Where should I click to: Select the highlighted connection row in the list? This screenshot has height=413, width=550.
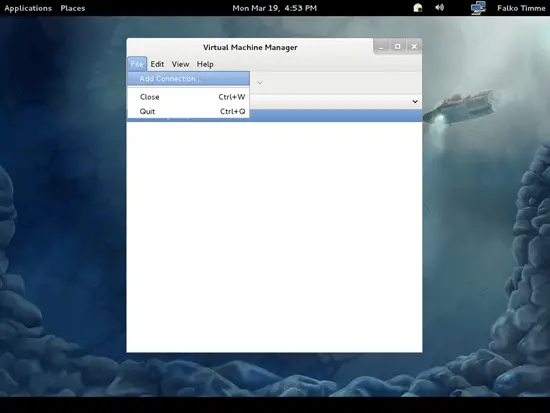click(x=336, y=116)
